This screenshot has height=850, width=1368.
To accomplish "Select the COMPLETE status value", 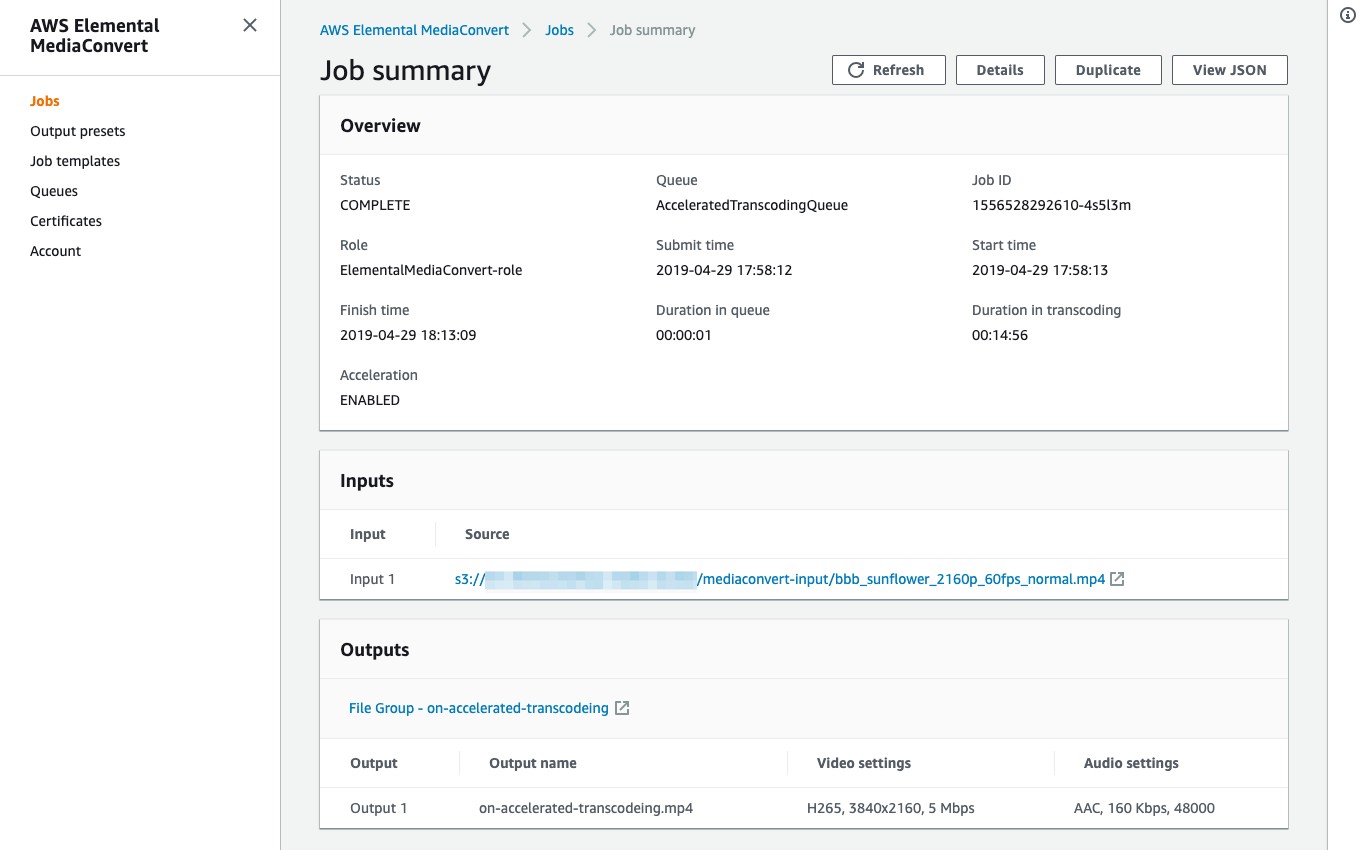I will [375, 205].
